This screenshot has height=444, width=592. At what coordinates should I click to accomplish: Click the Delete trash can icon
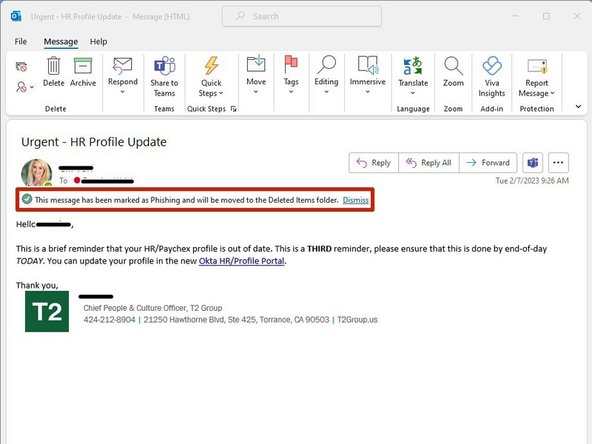click(54, 66)
